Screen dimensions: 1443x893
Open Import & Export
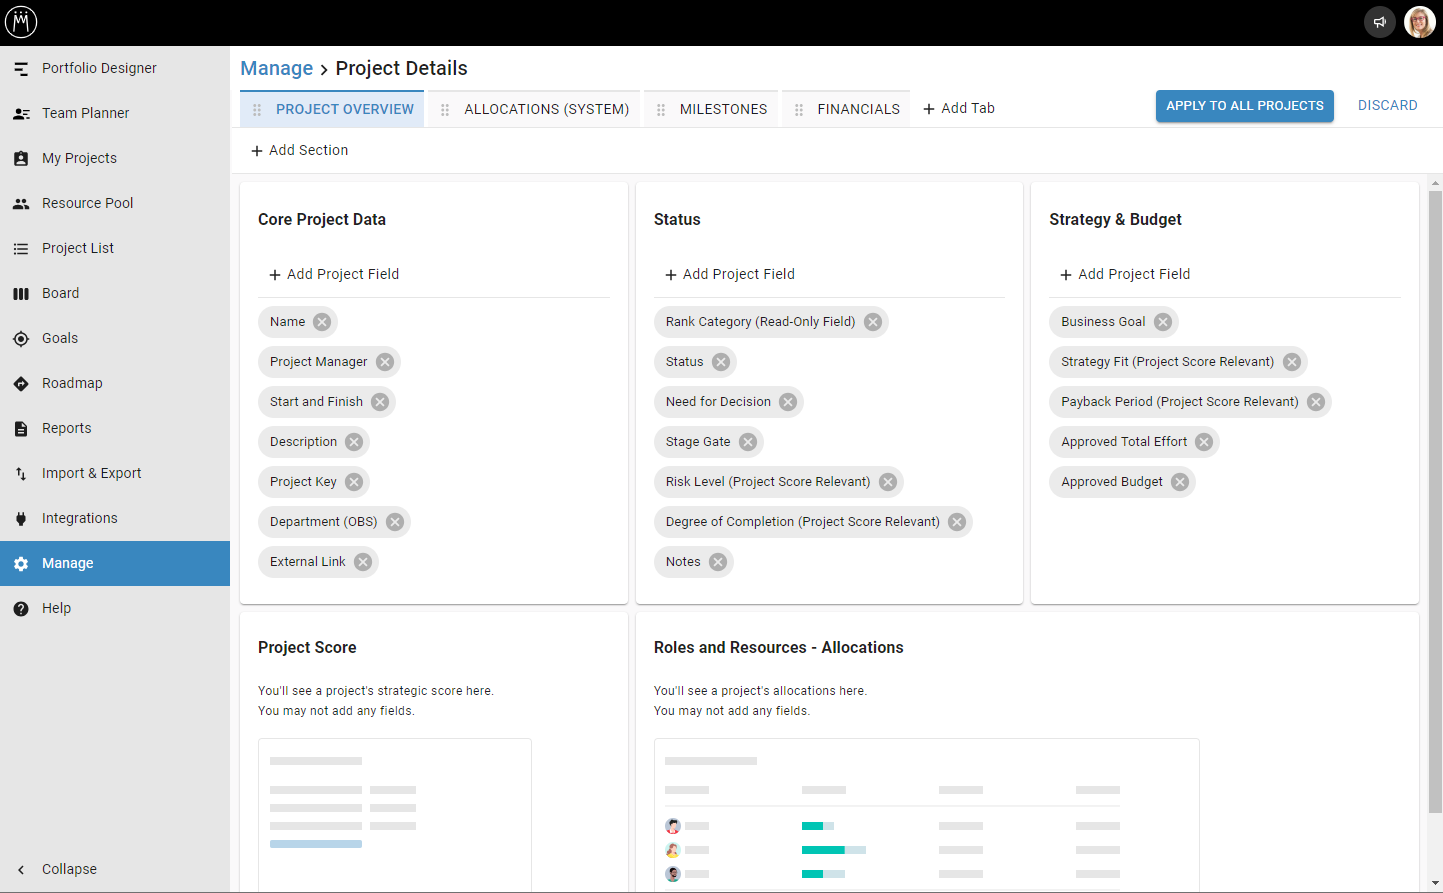click(93, 473)
